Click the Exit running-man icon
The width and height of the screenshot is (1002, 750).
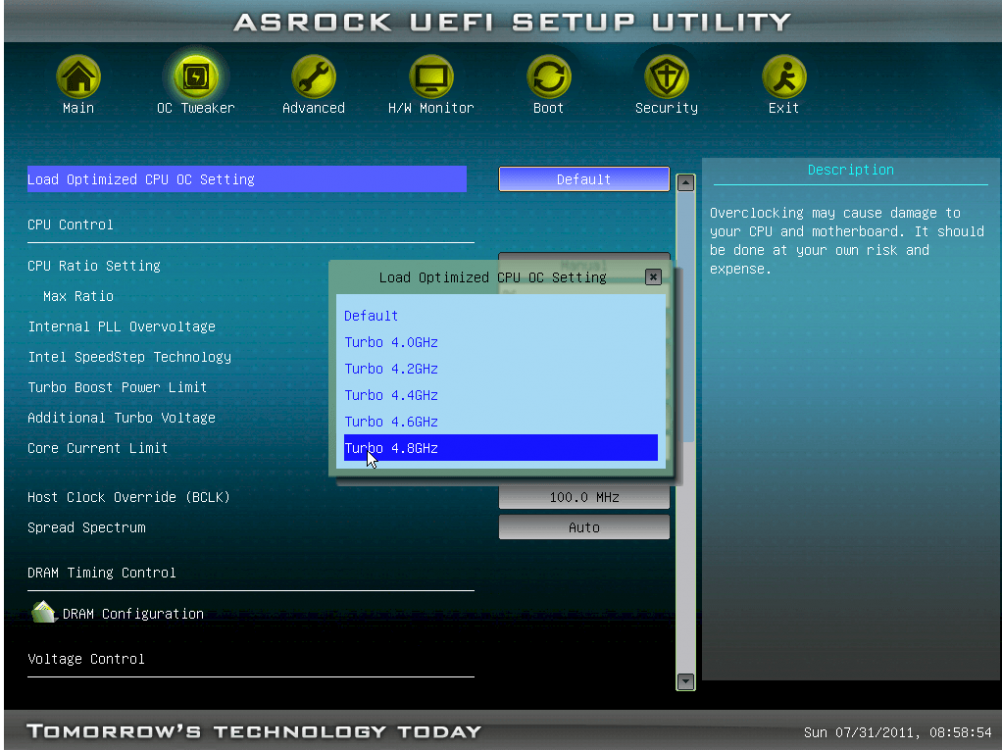[783, 77]
